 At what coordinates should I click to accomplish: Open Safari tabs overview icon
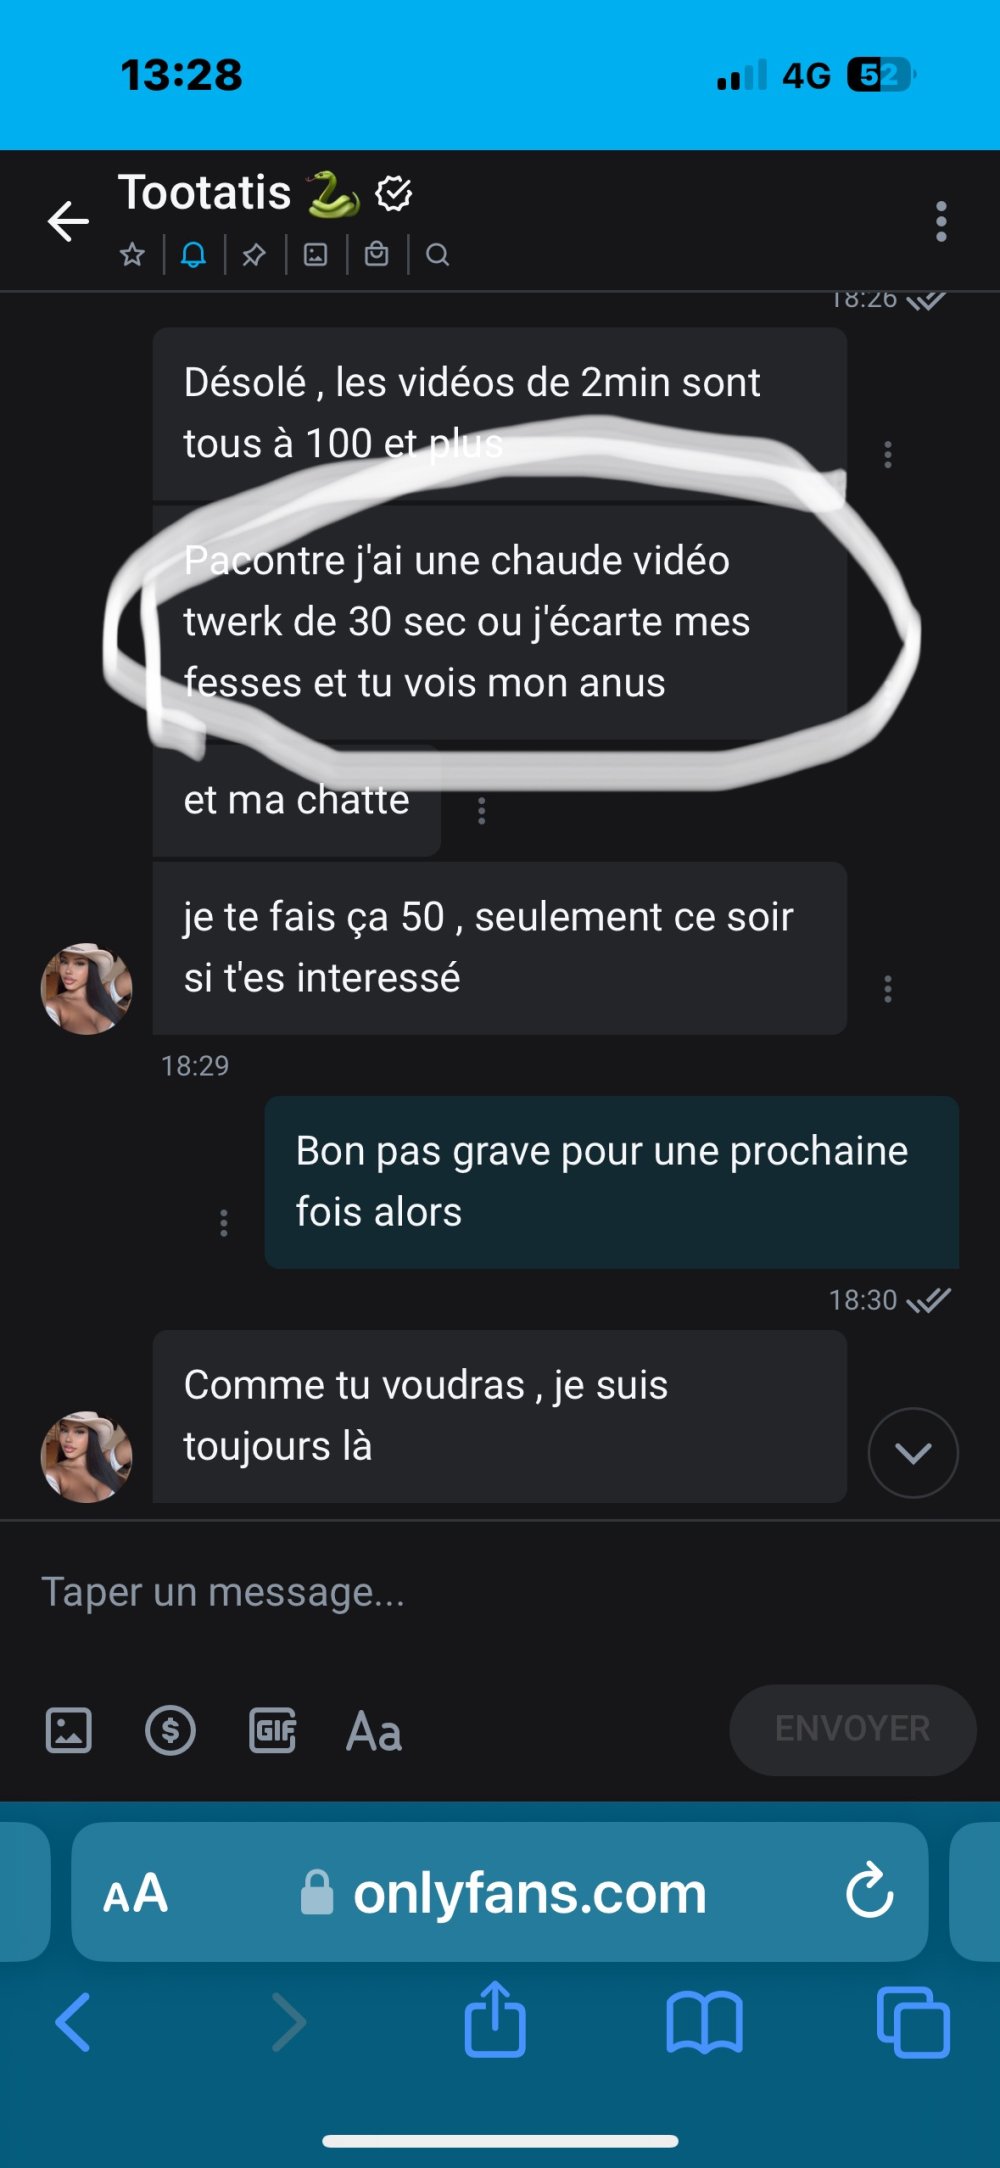pyautogui.click(x=913, y=2022)
